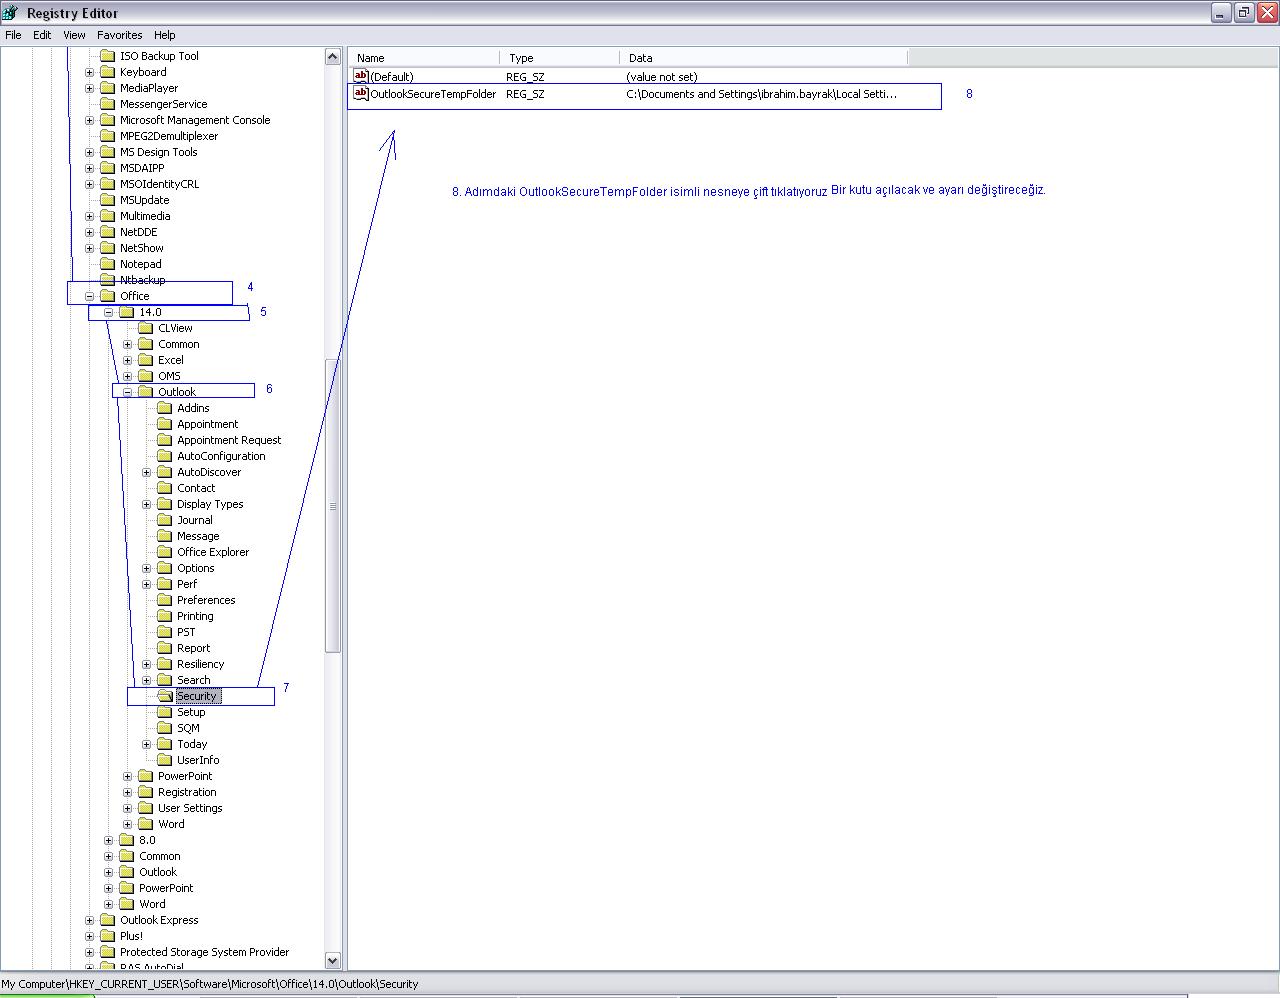Click the Plus! folder icon

pyautogui.click(x=108, y=936)
